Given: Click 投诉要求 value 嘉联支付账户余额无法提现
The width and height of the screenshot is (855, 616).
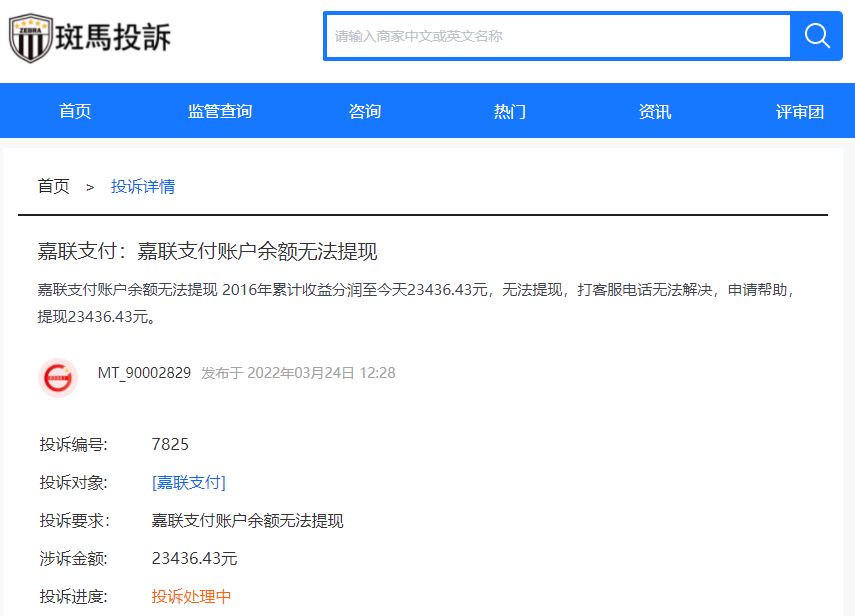Looking at the screenshot, I should [248, 521].
